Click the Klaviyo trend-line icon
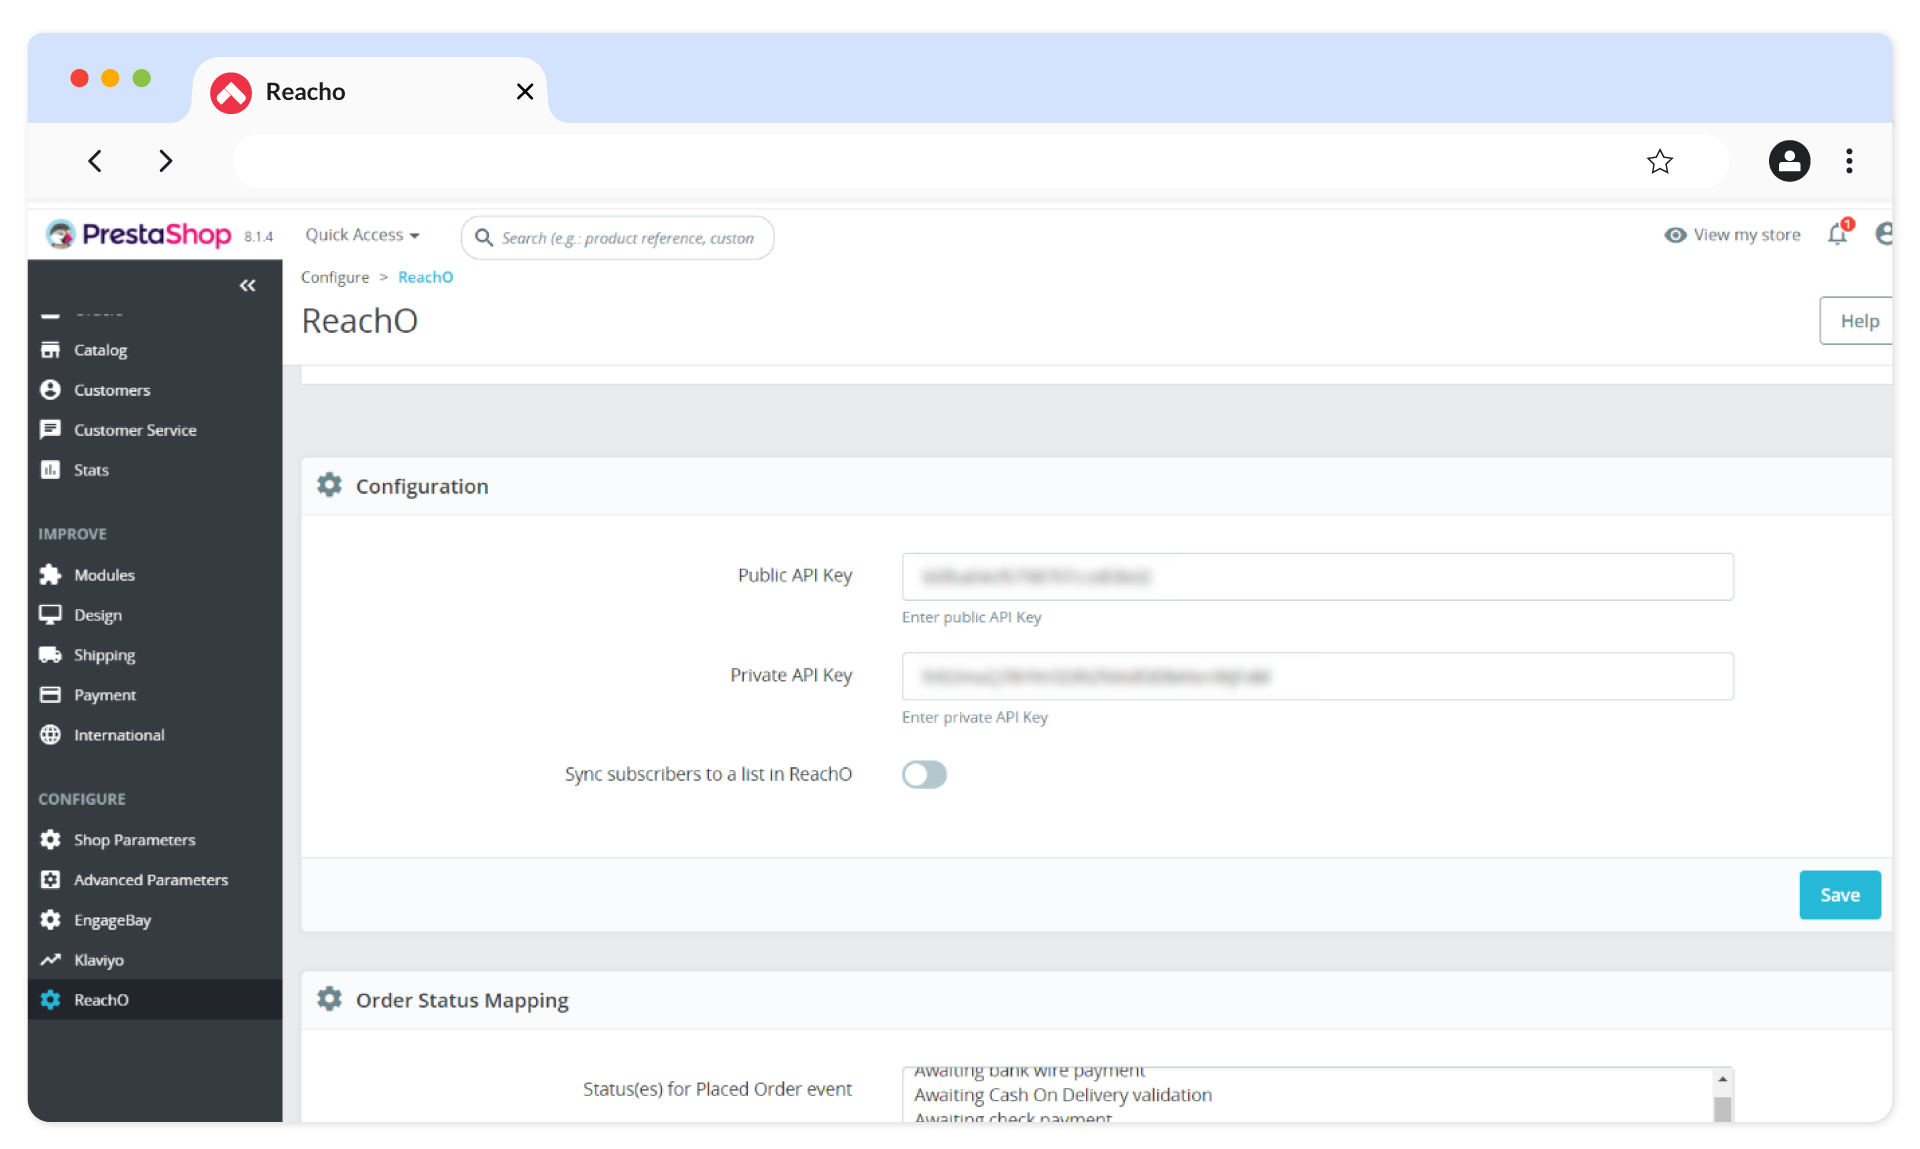The height and width of the screenshot is (1149, 1920). 50,960
